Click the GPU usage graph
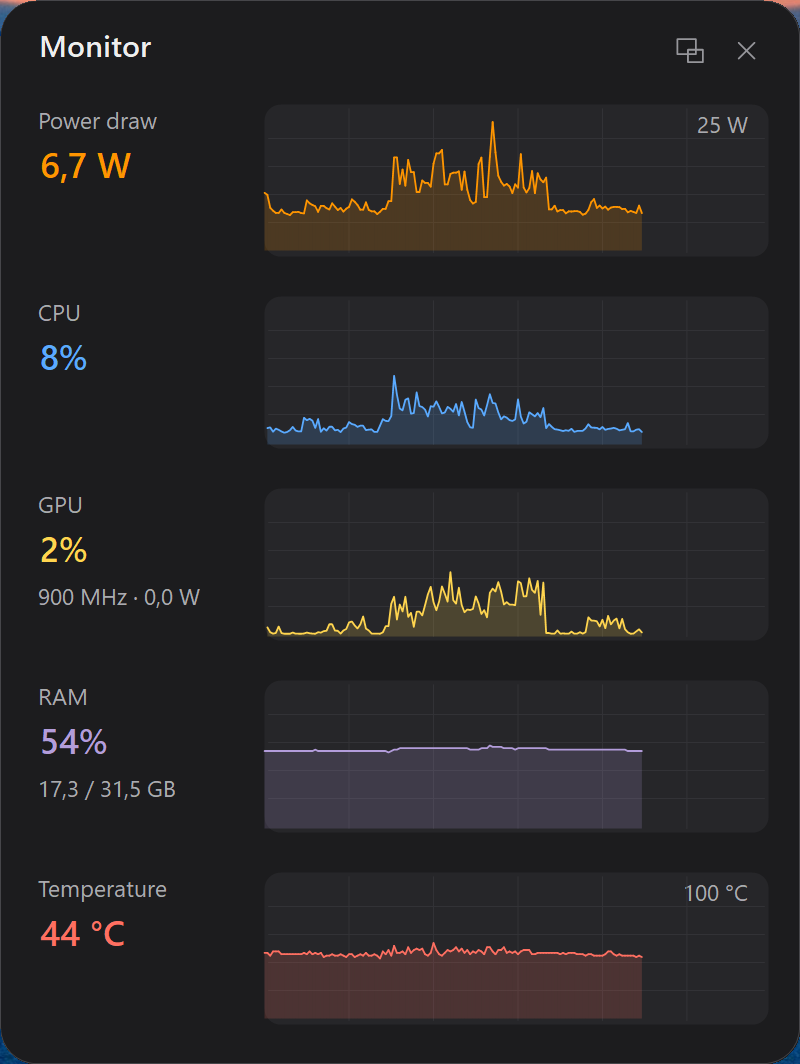800x1064 pixels. tap(516, 564)
